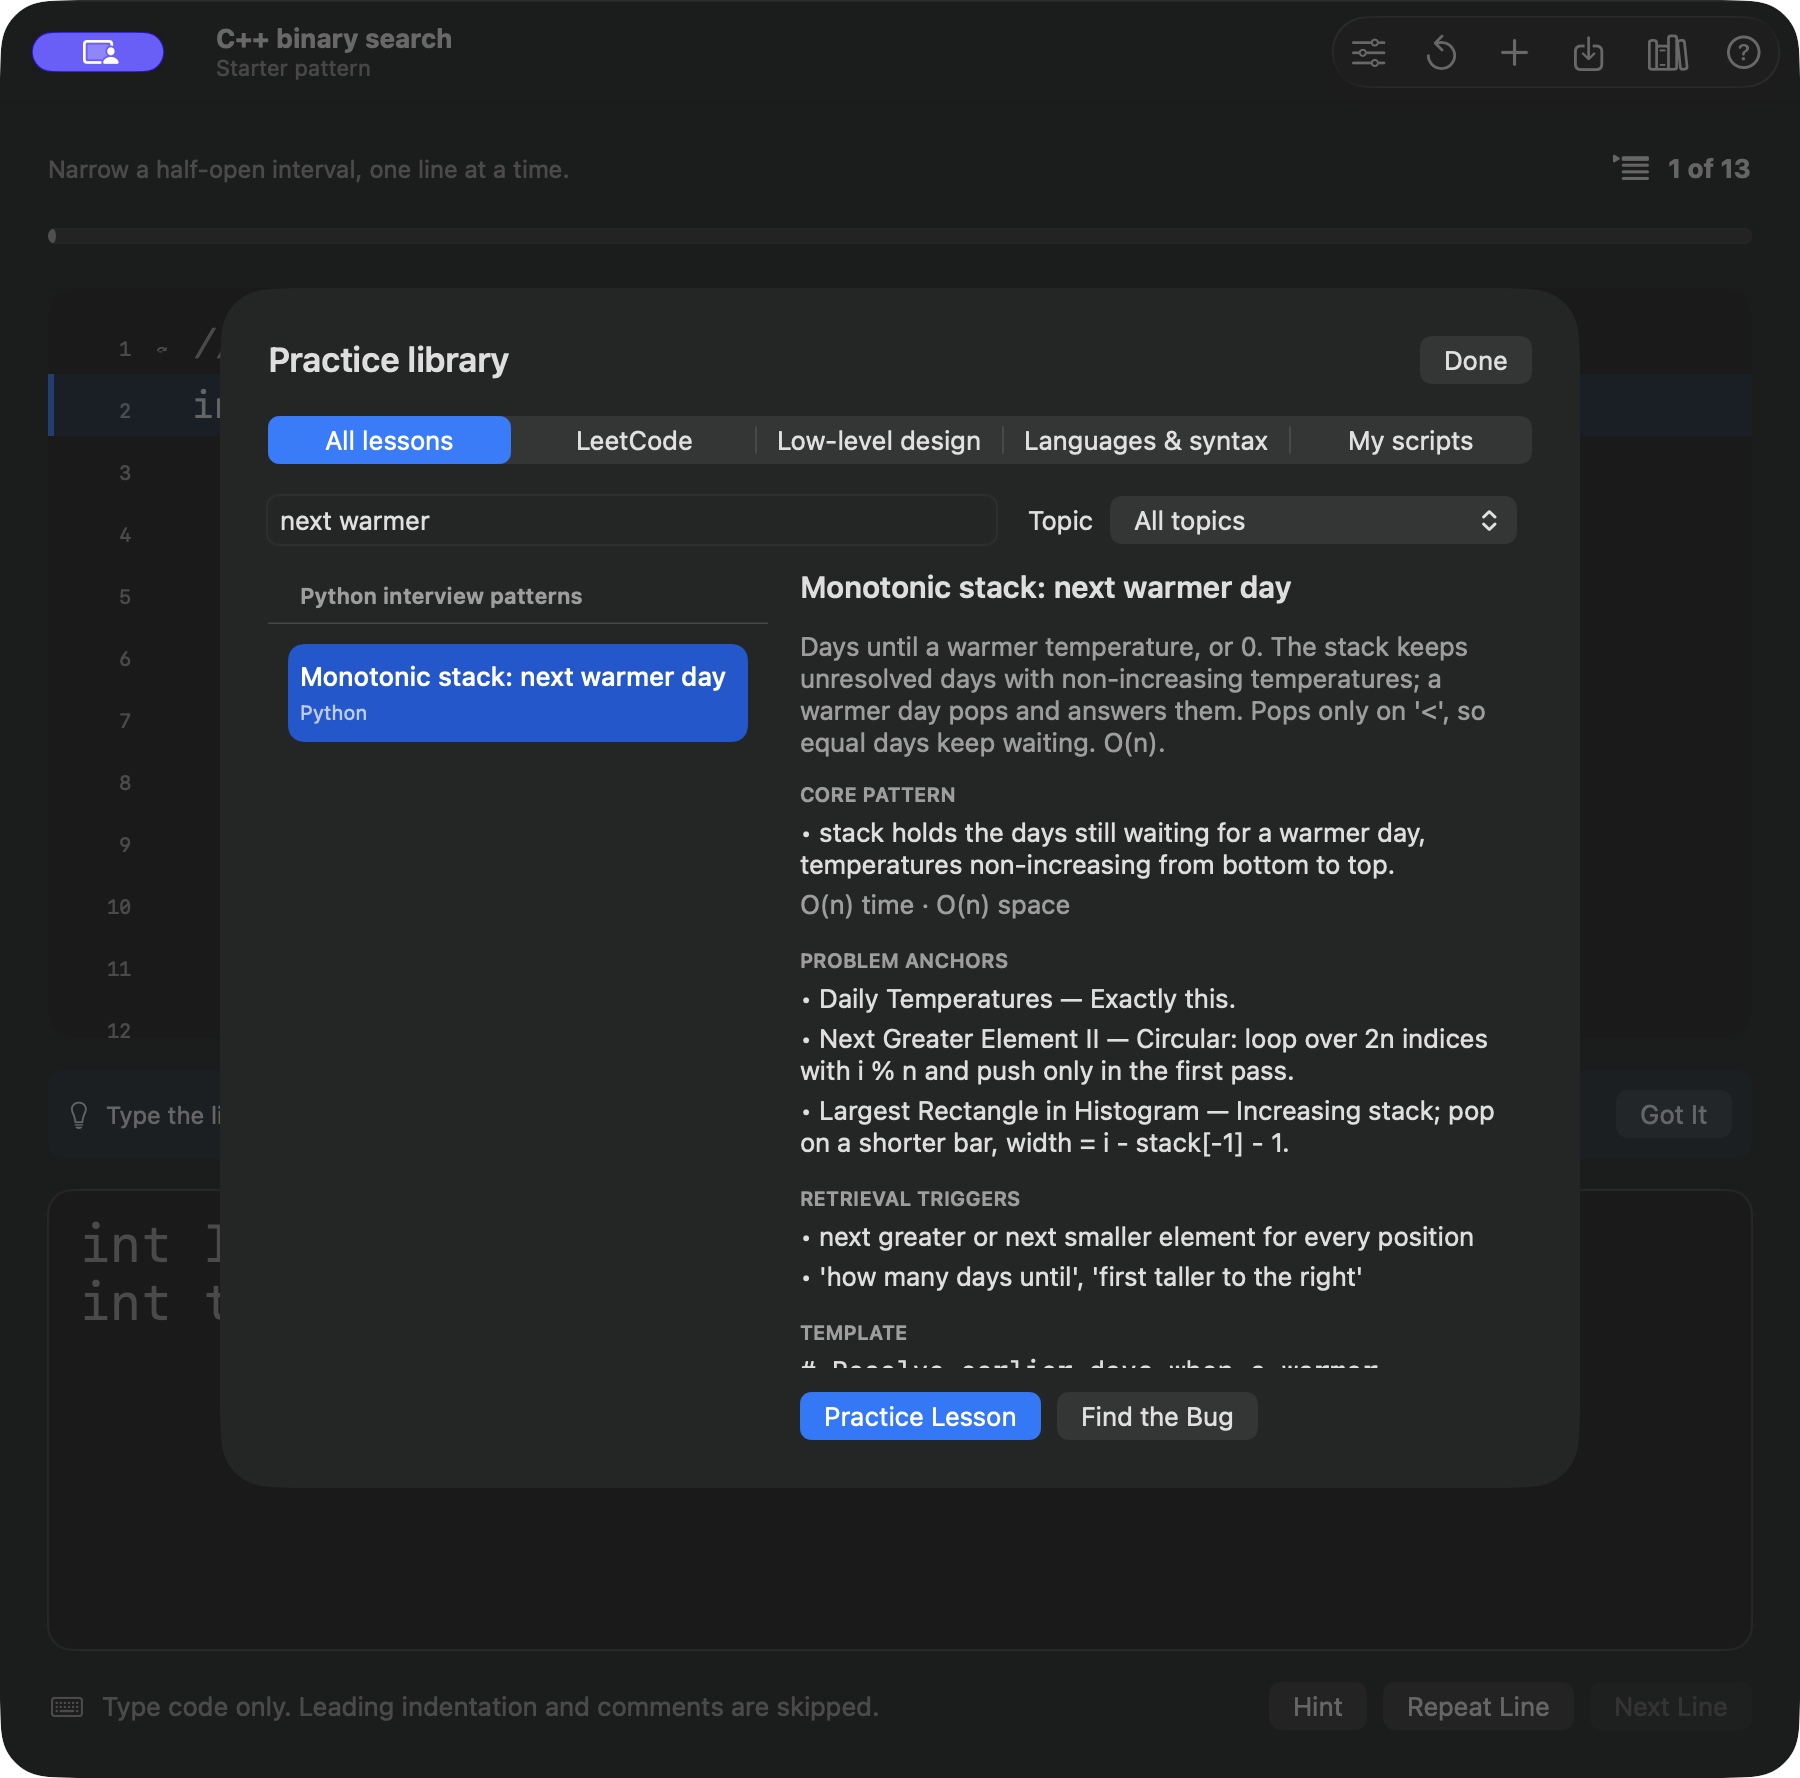
Task: Click the 'RETRIEVAL TRIGGERS' section heading
Action: pos(910,1198)
